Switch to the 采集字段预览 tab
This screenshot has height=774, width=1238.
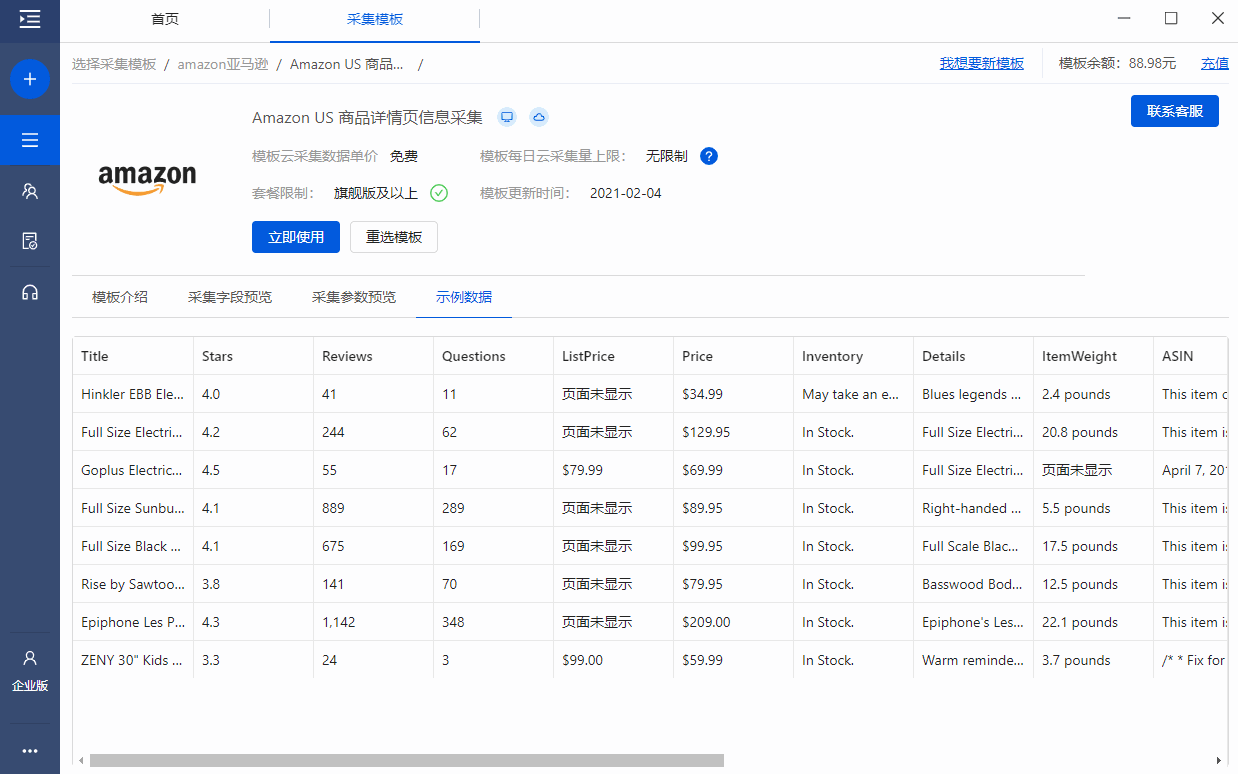tap(230, 297)
